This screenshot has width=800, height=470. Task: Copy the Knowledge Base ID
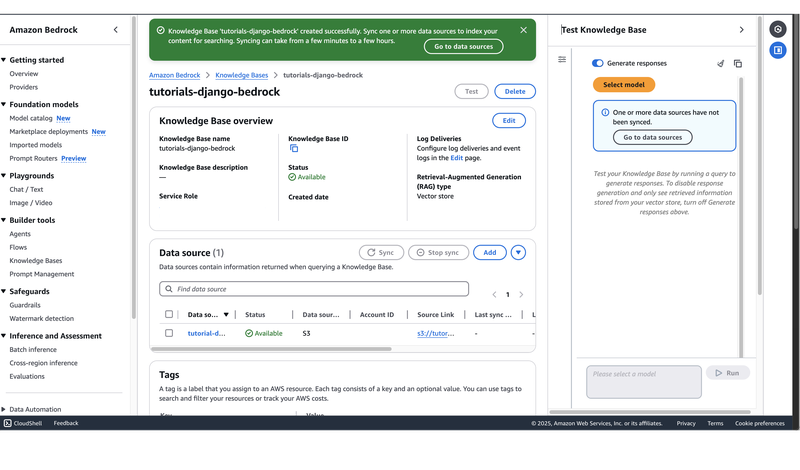click(x=294, y=149)
